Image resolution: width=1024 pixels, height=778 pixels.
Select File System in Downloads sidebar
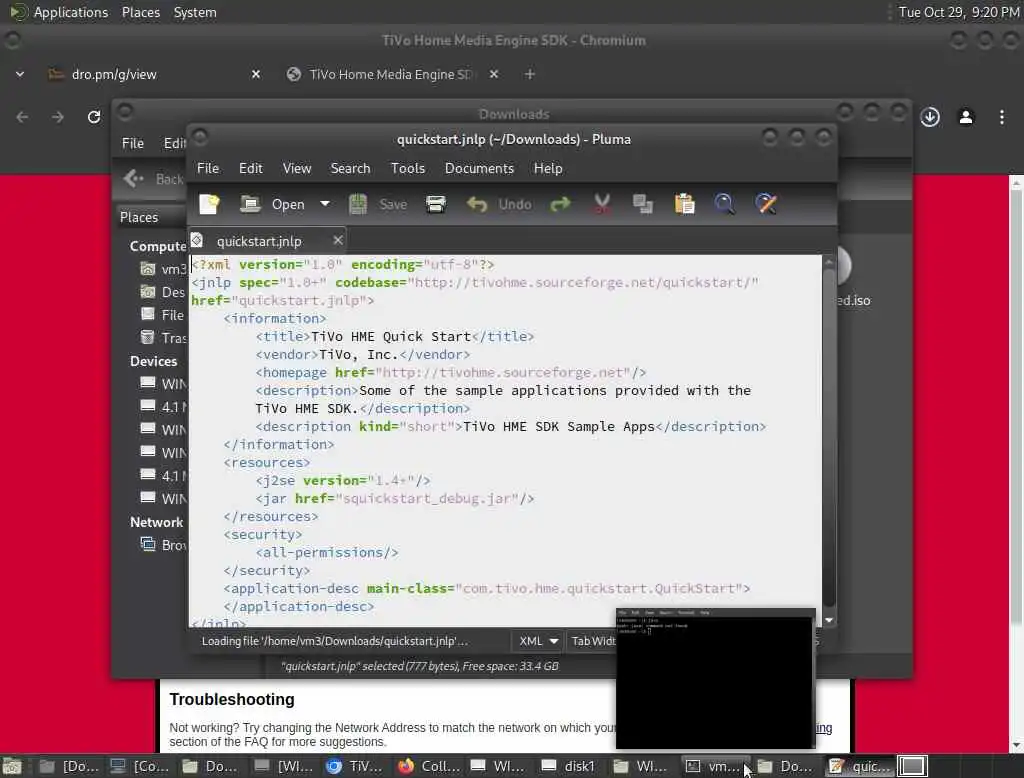(x=163, y=315)
